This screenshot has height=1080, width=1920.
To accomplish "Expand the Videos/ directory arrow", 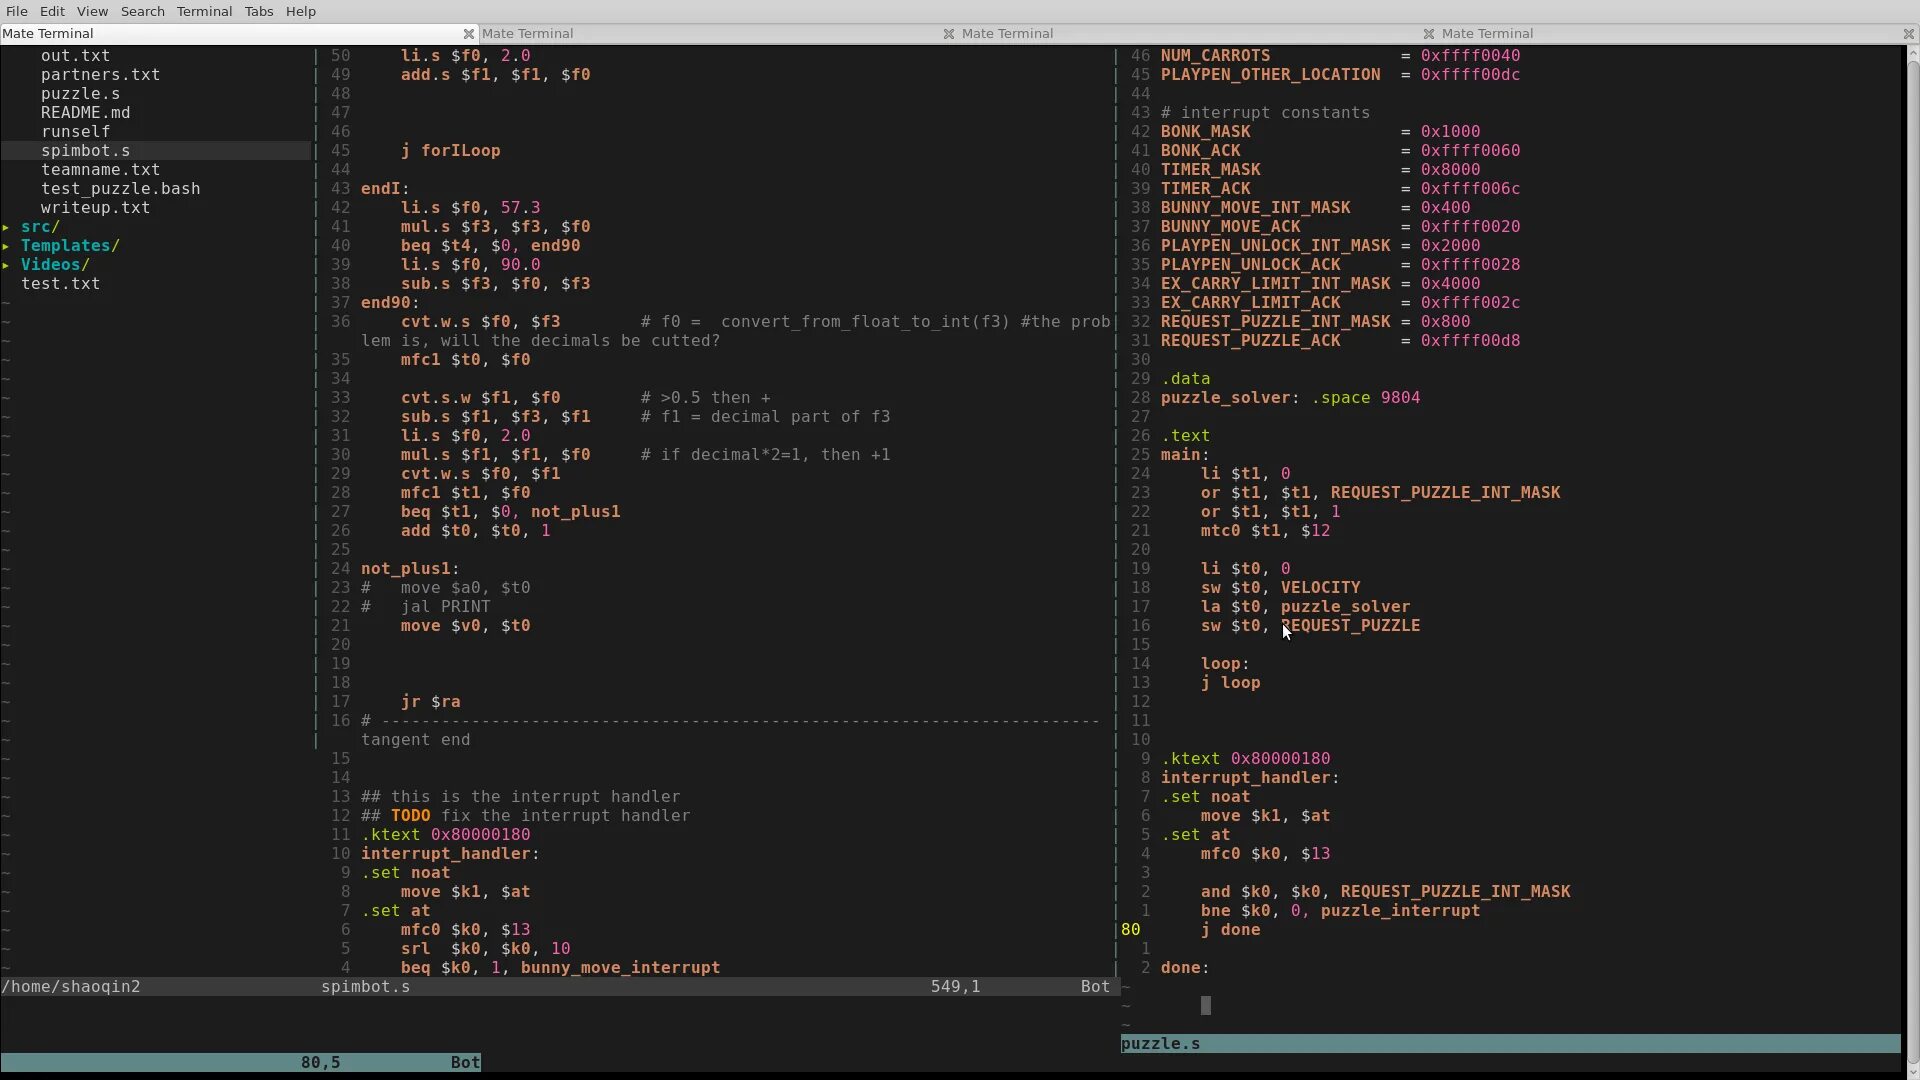I will [6, 265].
